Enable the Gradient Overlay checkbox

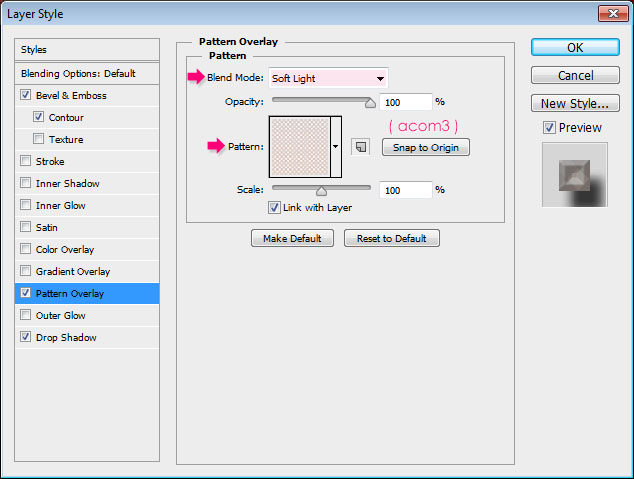[x=25, y=271]
